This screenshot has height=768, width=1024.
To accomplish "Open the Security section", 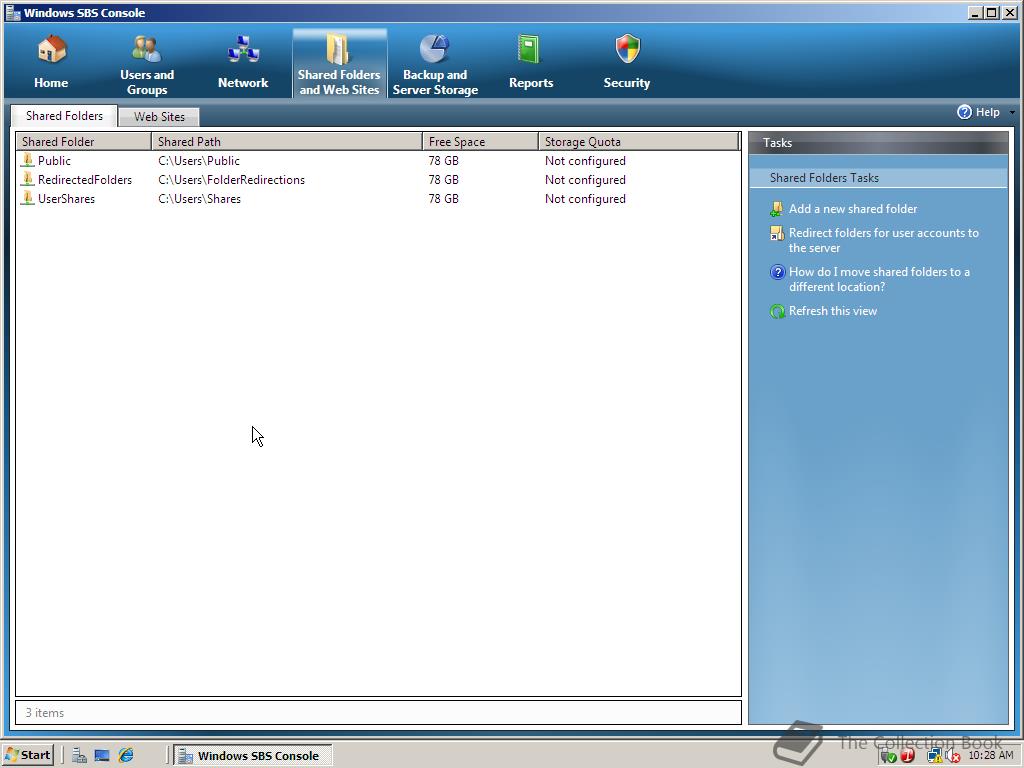I will (x=627, y=63).
